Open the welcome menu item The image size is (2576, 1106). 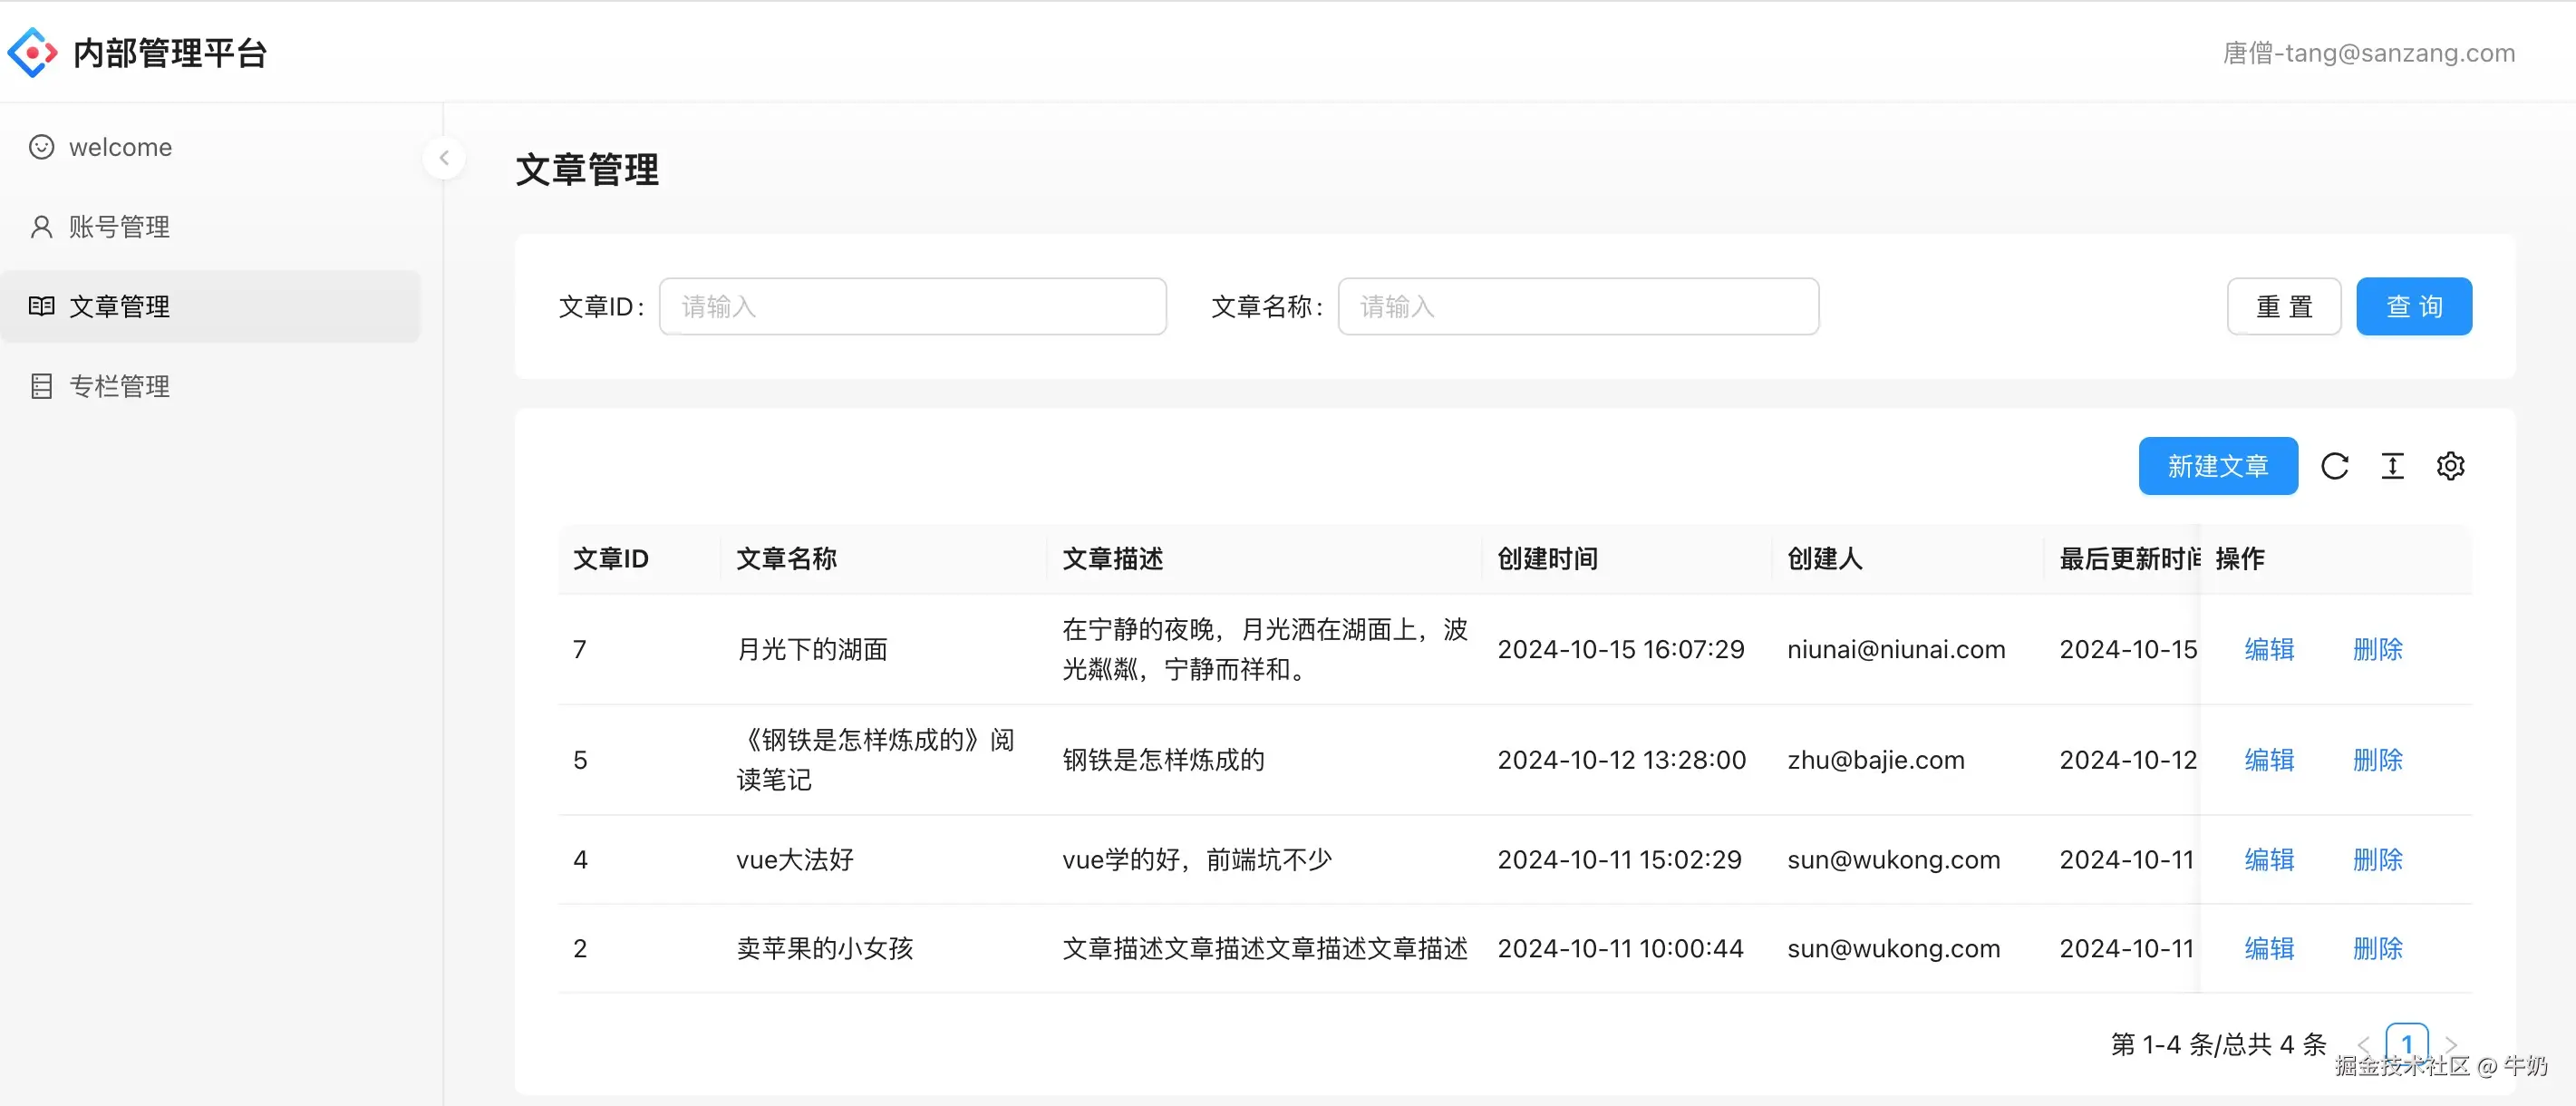coord(120,146)
